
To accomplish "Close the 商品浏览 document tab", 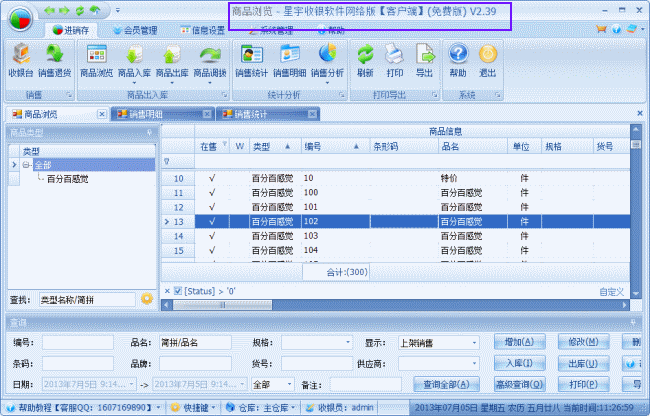I will click(x=102, y=114).
